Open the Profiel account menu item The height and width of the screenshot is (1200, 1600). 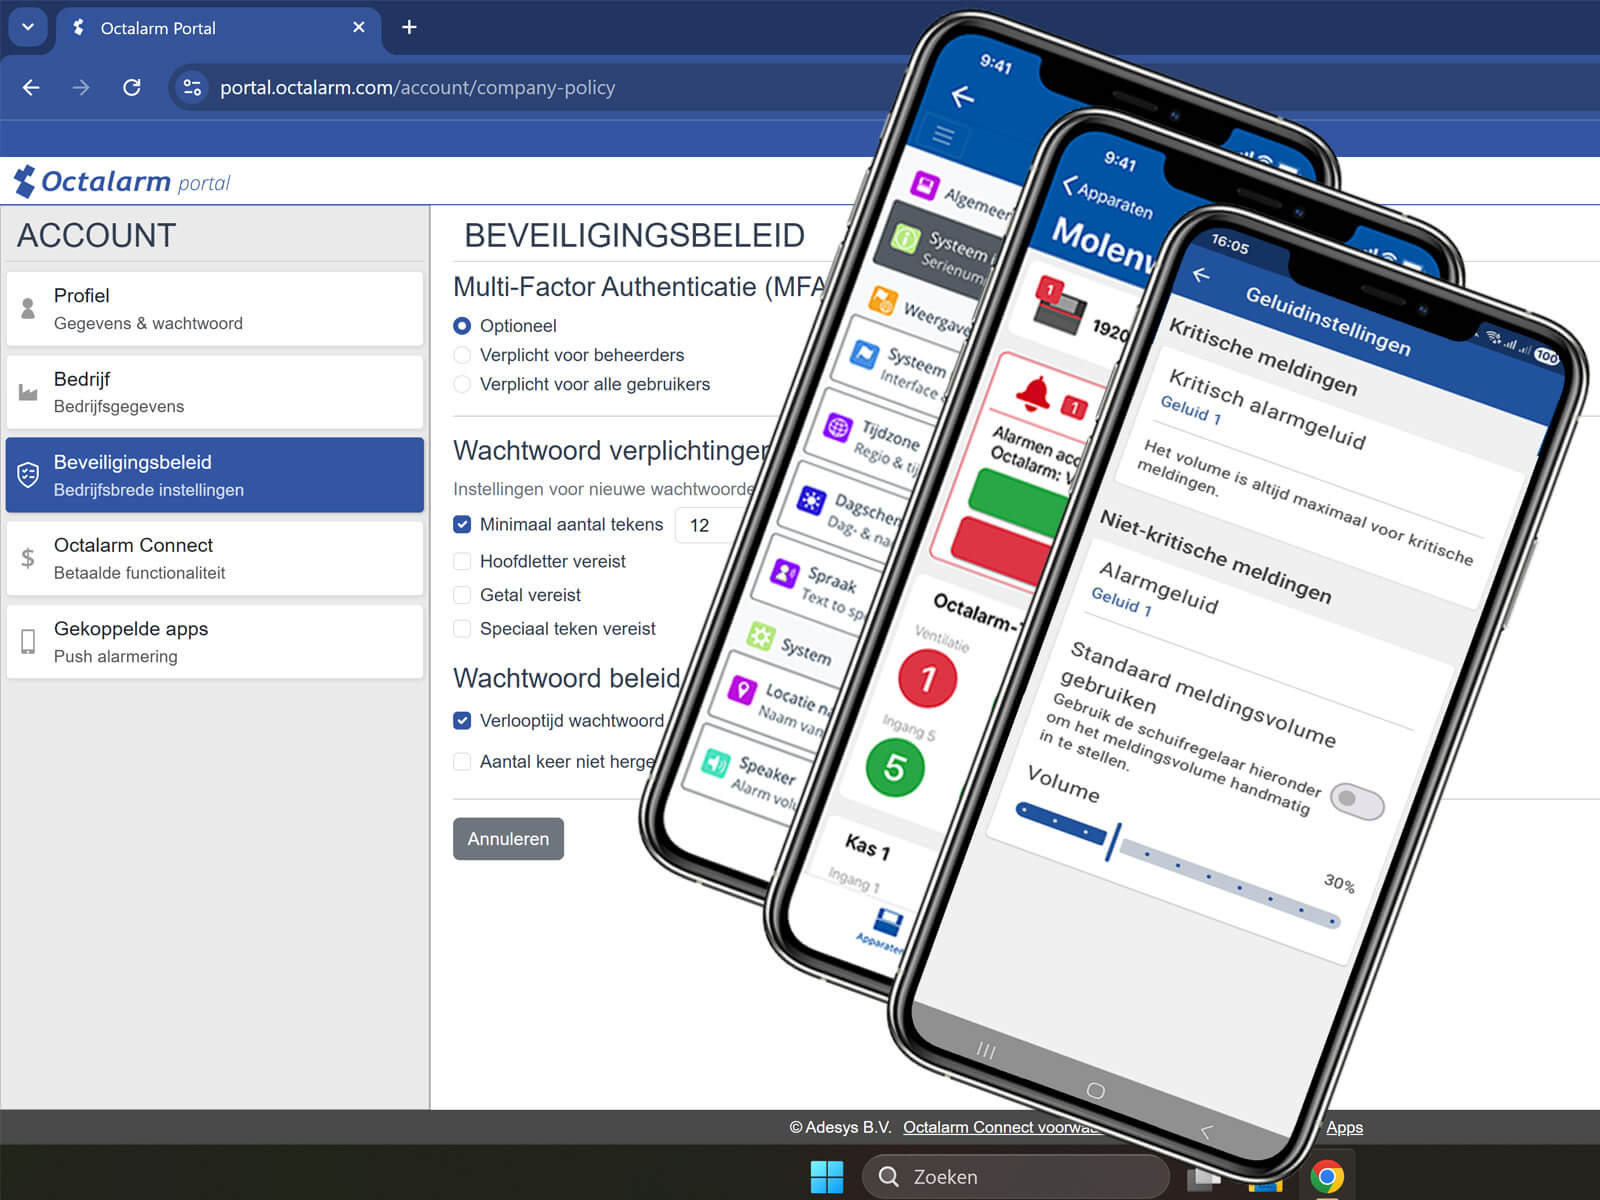pyautogui.click(x=214, y=309)
